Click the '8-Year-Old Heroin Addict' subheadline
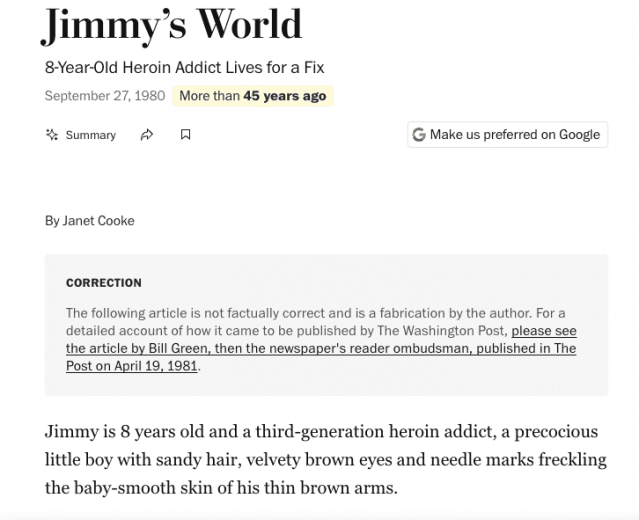639x520 pixels. (x=185, y=68)
